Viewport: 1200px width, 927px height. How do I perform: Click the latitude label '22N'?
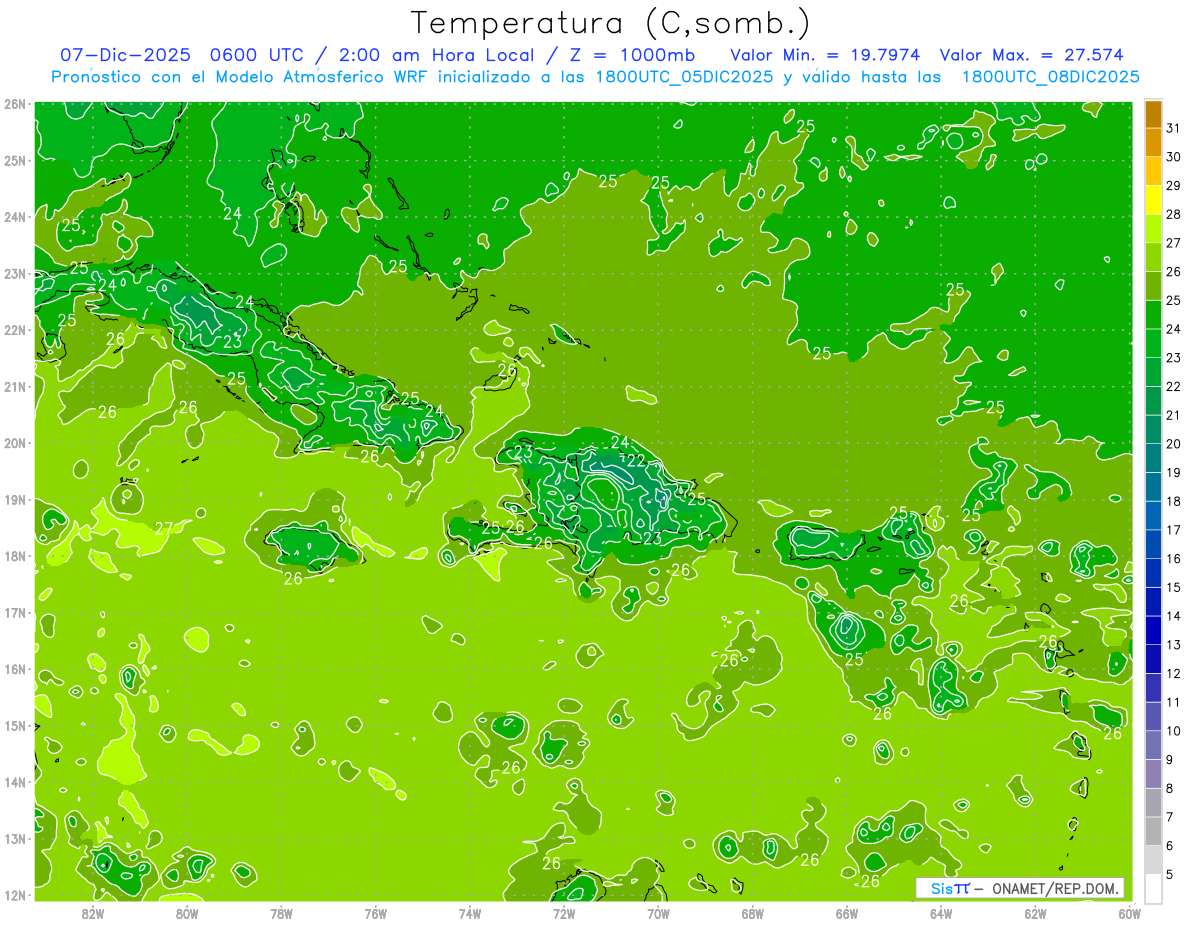[x=15, y=330]
